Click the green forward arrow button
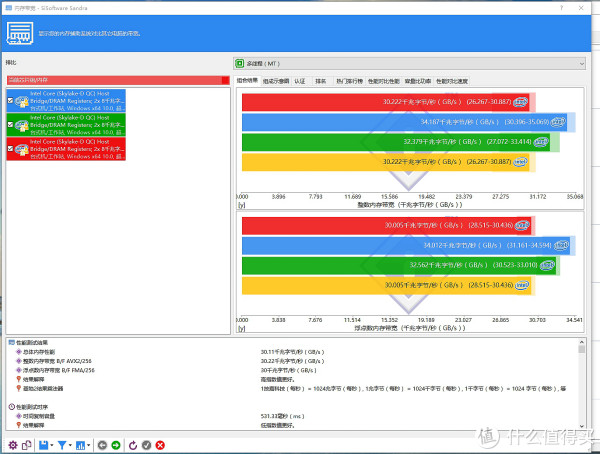600x454 pixels. 116,445
